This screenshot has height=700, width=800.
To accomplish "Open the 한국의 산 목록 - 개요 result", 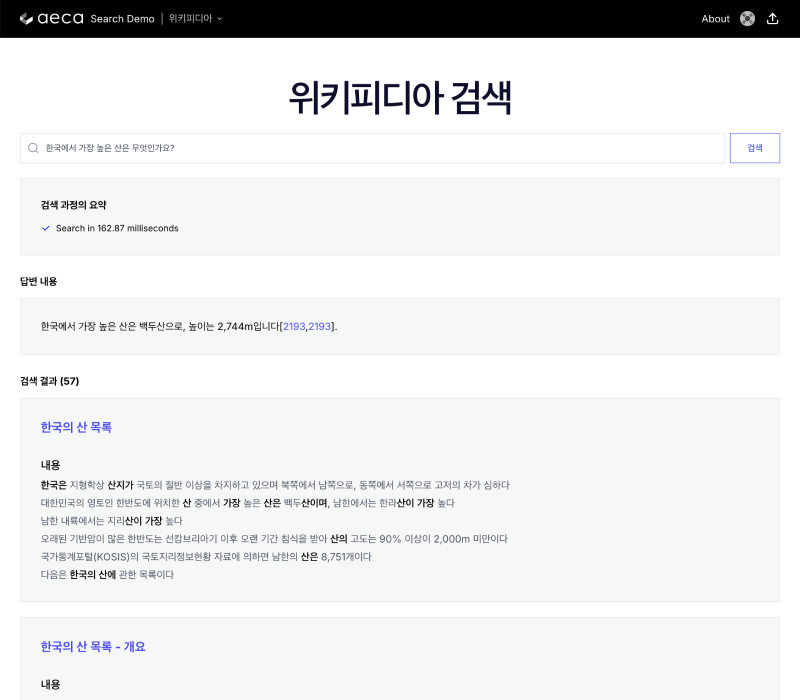I will coord(93,646).
